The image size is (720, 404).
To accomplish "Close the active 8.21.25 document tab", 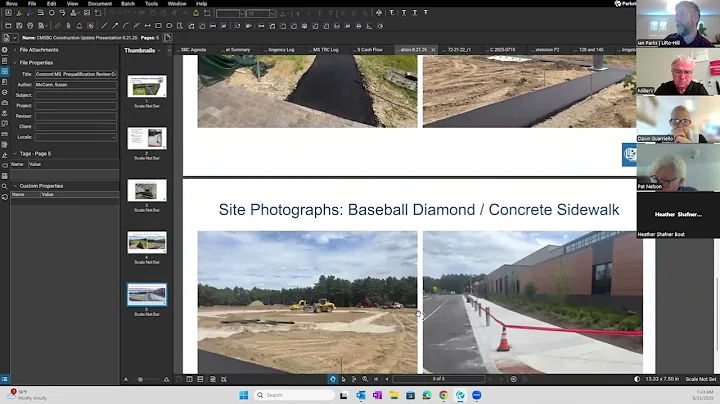I will tap(433, 50).
